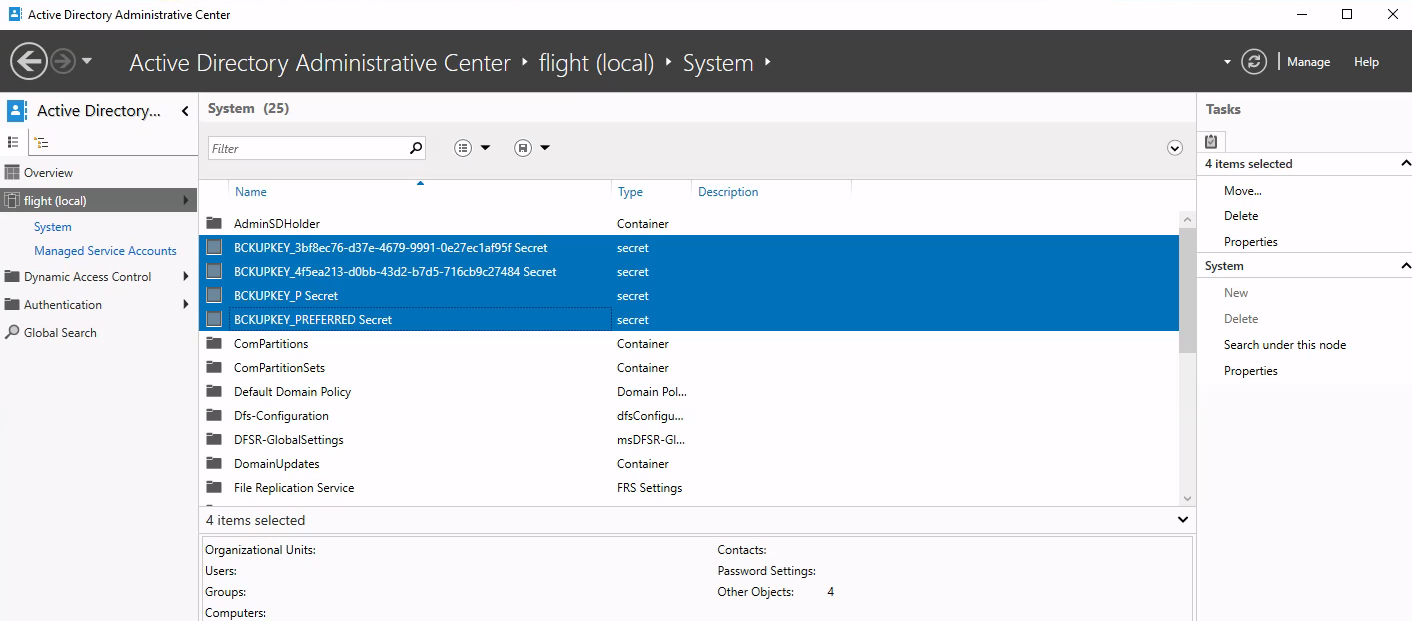Screen dimensions: 1412x621
Task: Click Search under this node task
Action: 1285,345
